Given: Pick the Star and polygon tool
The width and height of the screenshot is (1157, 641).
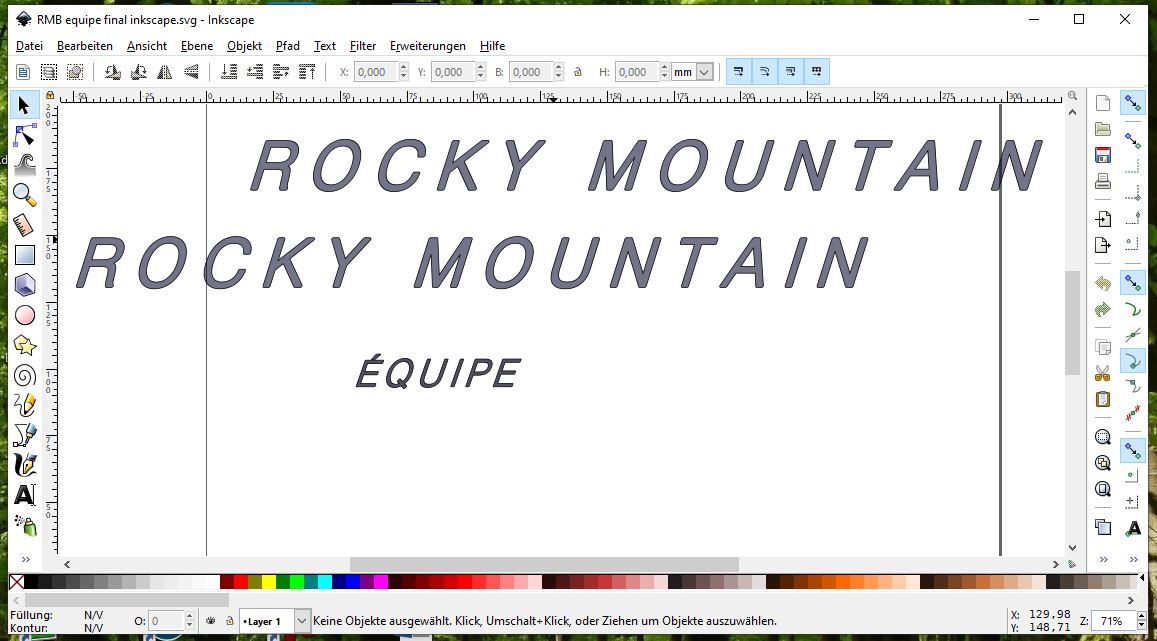Looking at the screenshot, I should pos(24,346).
